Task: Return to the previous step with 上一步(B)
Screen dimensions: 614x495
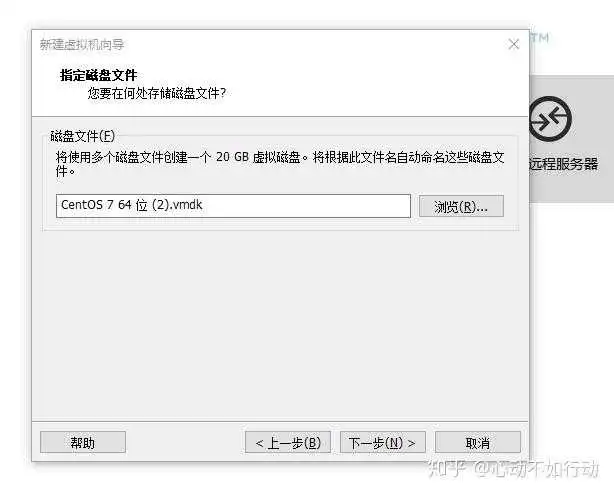Action: click(x=288, y=443)
